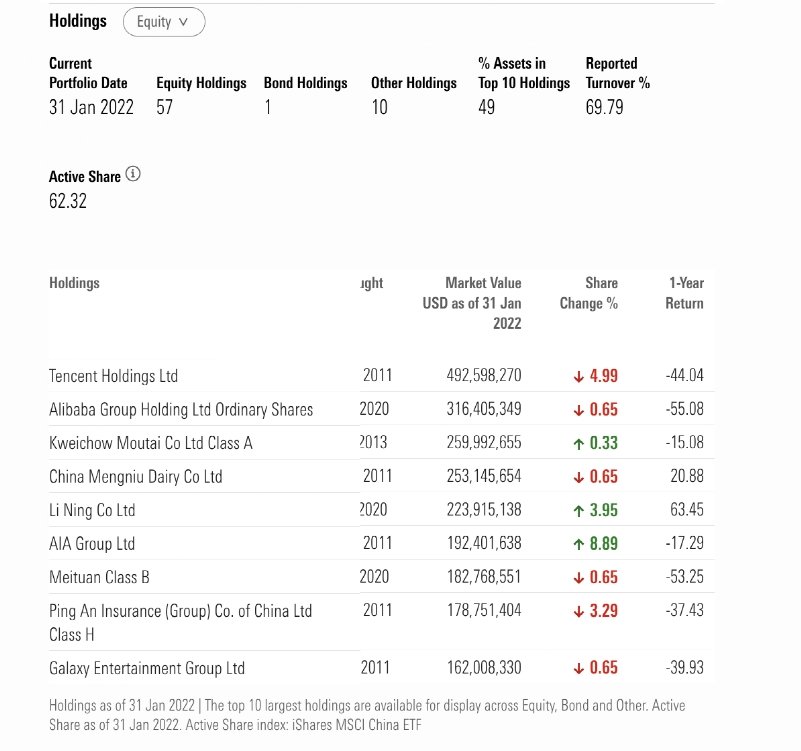Open Alibaba Group Holding Ltd Ordinary Shares
Image resolution: width=801 pixels, height=751 pixels.
coord(181,410)
